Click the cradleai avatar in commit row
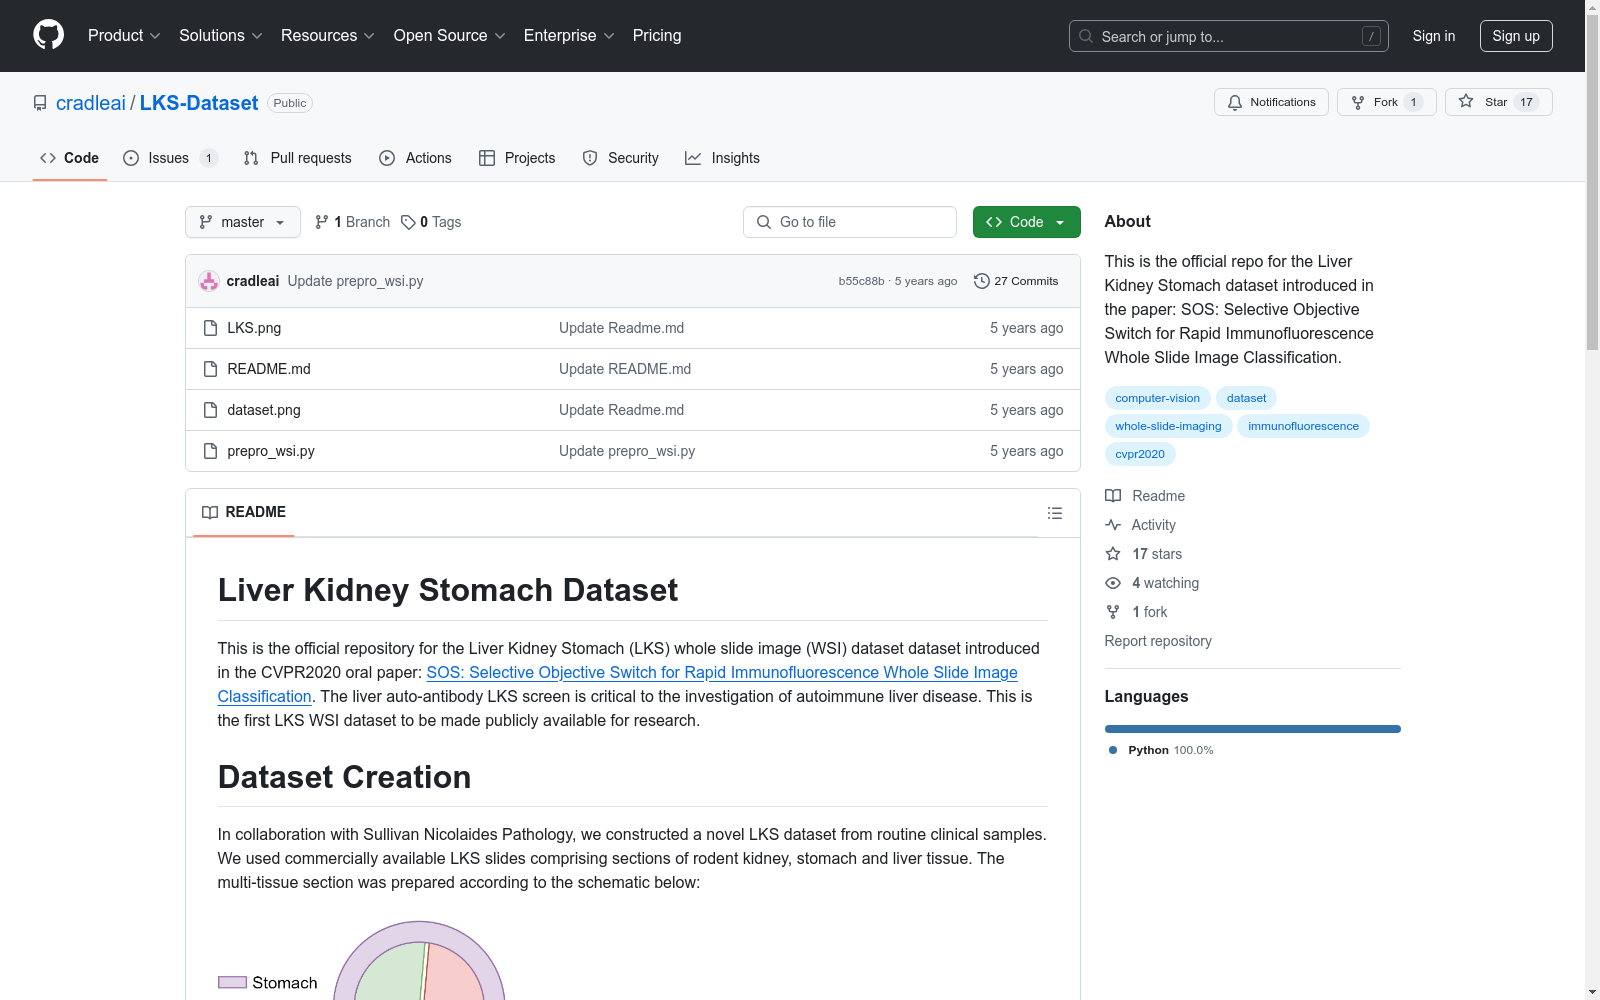 click(x=209, y=281)
